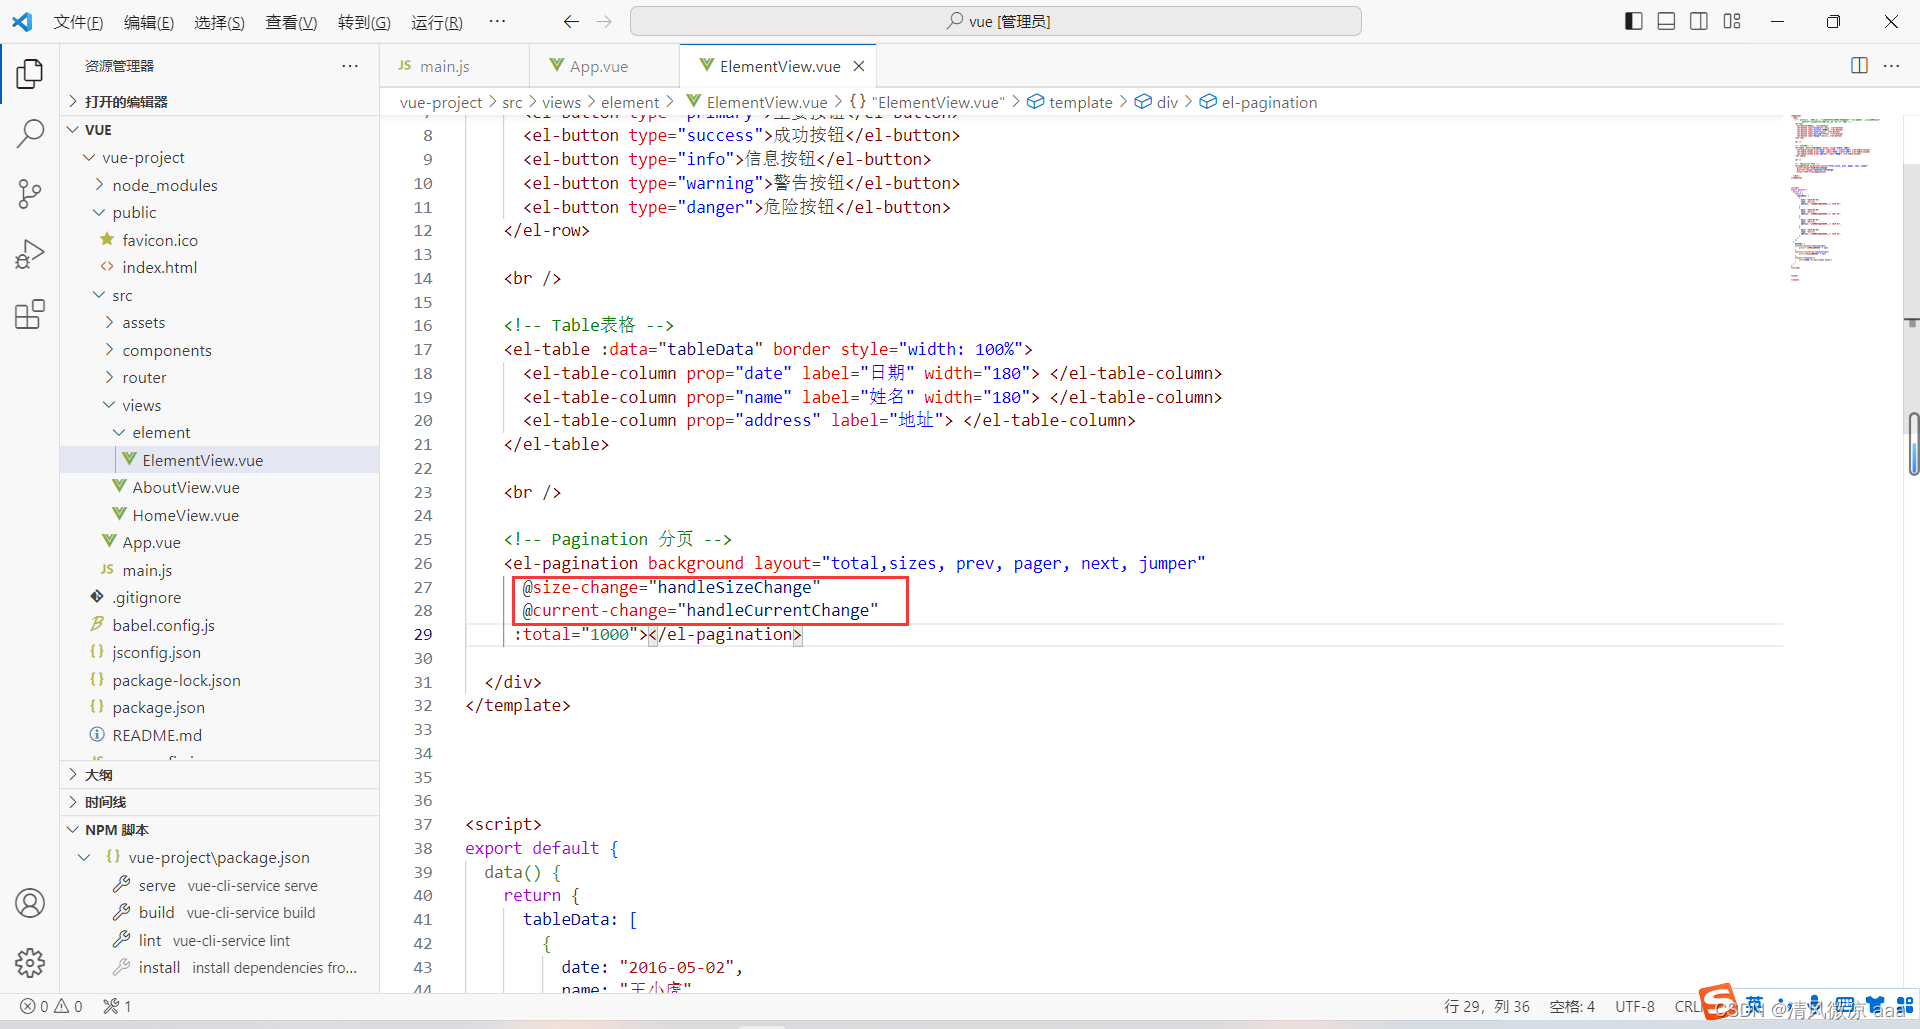Collapse the public folder
Viewport: 1920px width, 1029px height.
[220, 213]
